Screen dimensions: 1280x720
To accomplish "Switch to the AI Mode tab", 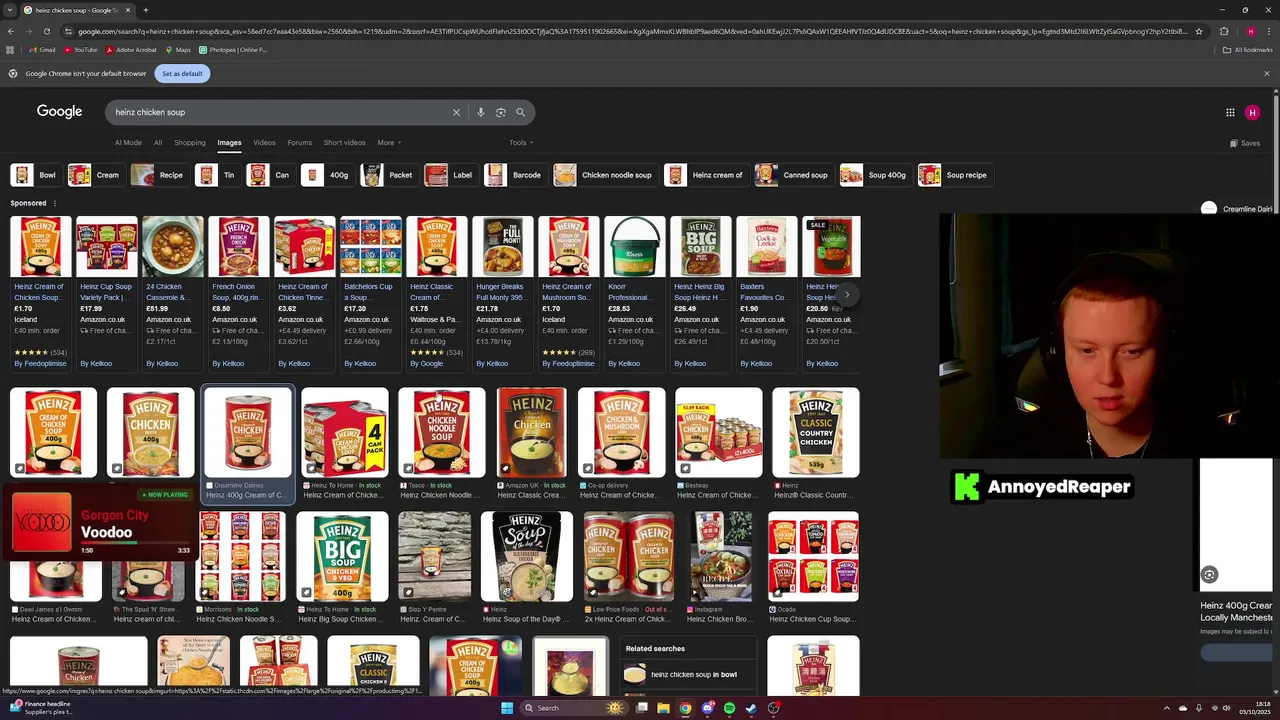I will [x=128, y=143].
